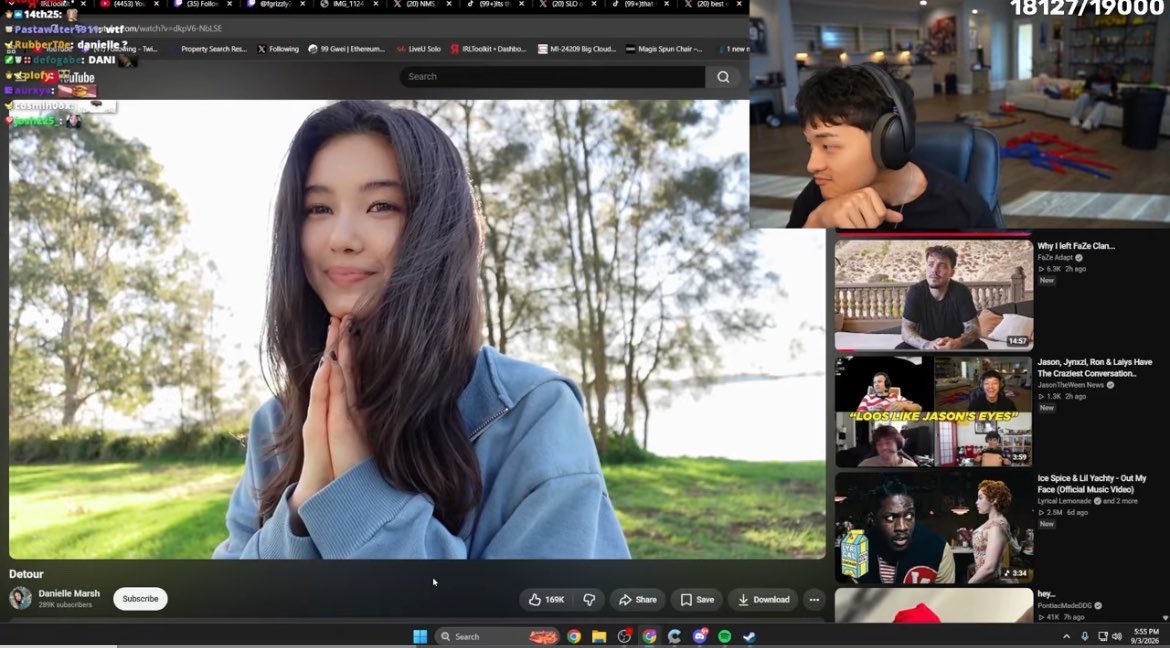Click into the YouTube search field
Image resolution: width=1170 pixels, height=648 pixels.
click(552, 77)
